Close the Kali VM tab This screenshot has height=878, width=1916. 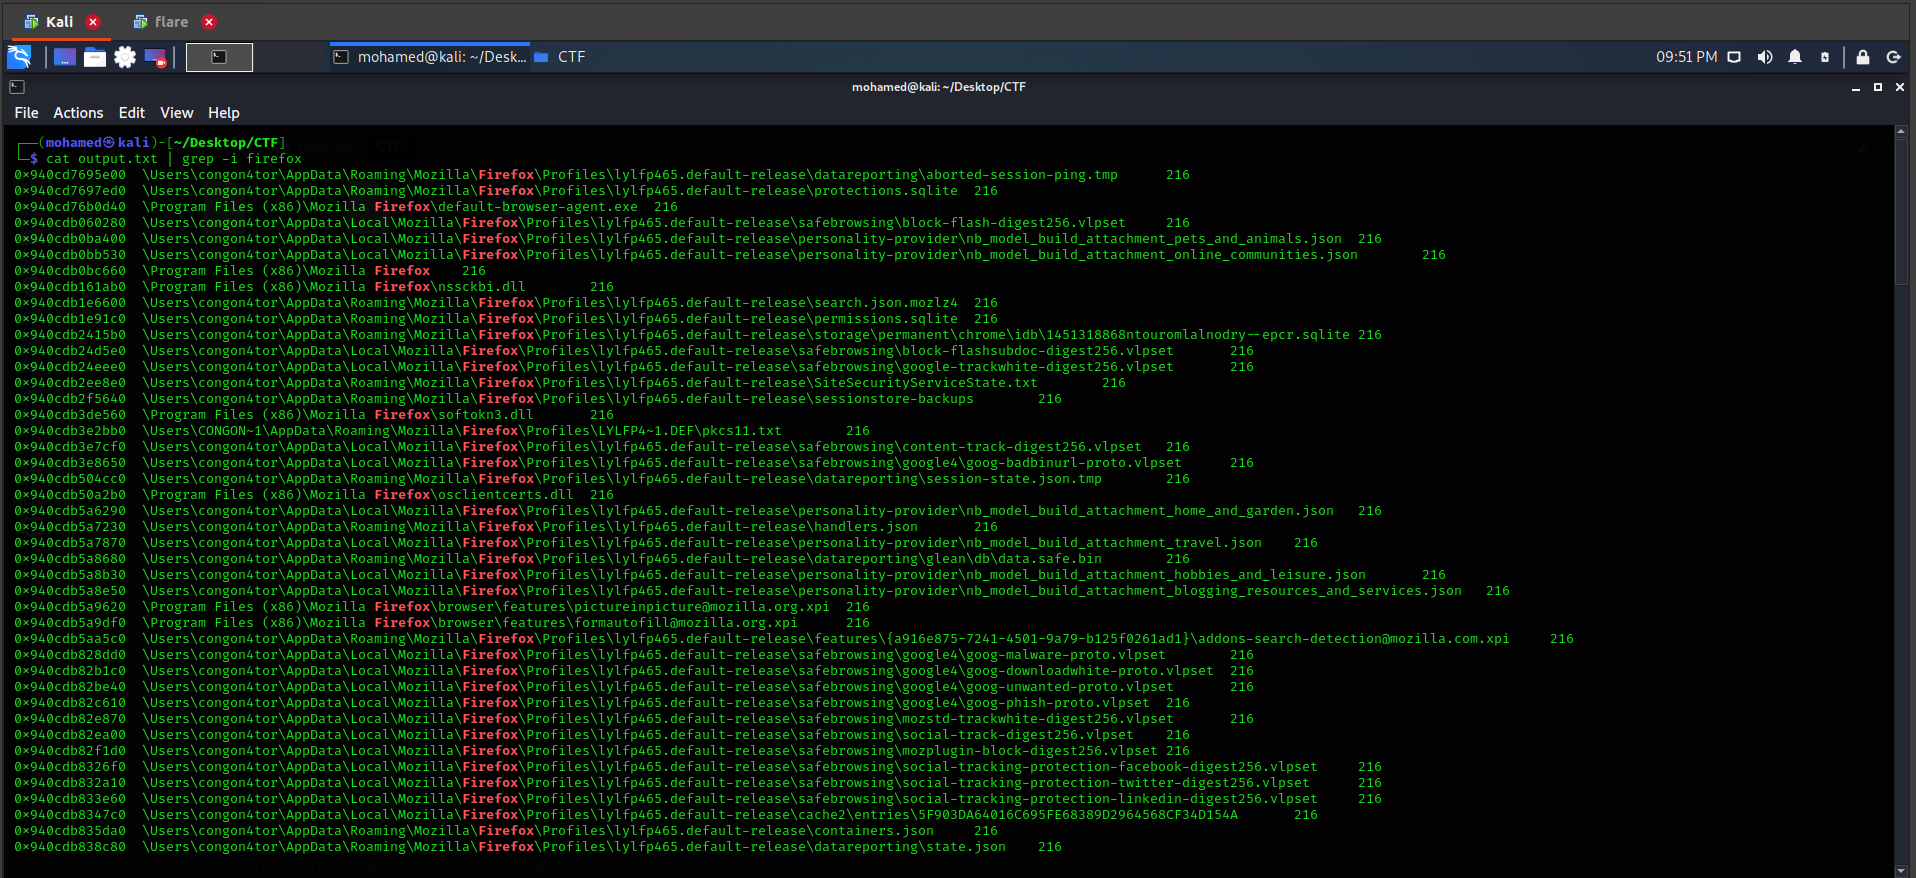pyautogui.click(x=93, y=22)
